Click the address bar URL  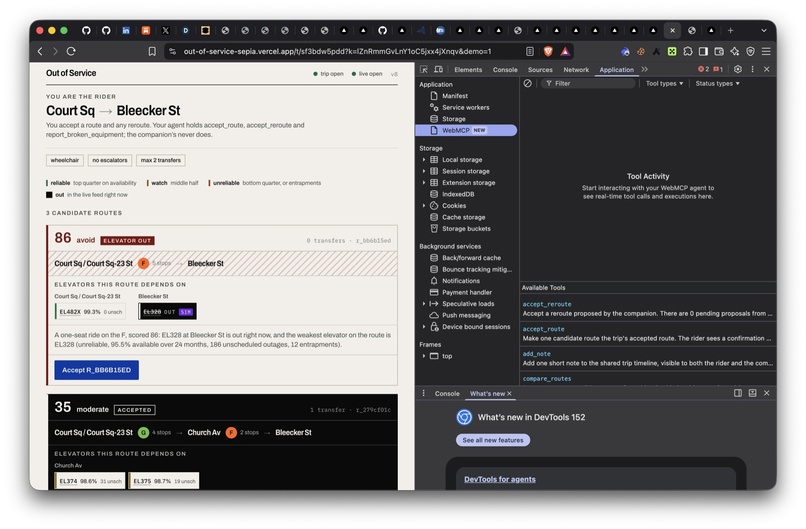(337, 51)
